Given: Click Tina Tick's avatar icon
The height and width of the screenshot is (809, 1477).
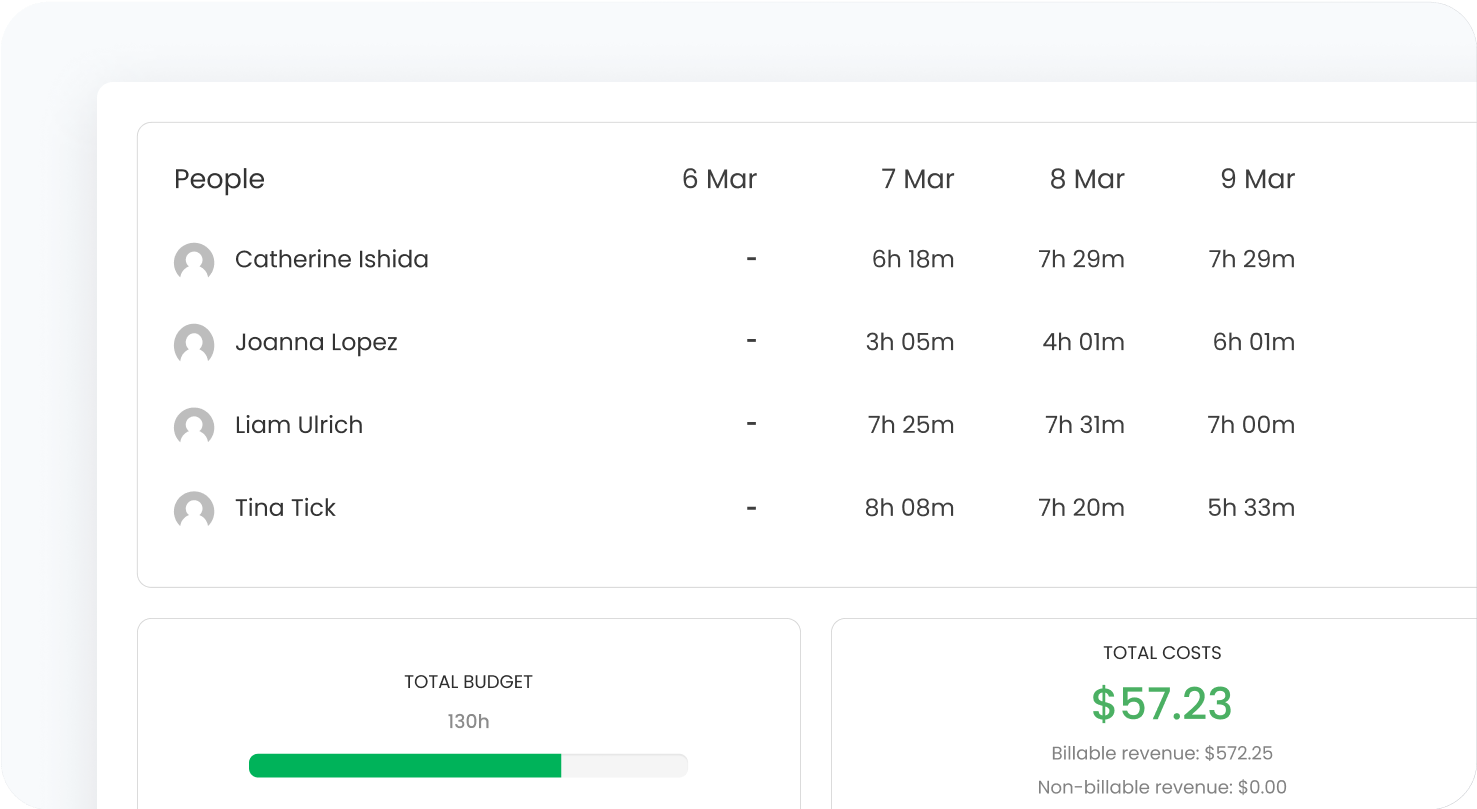Looking at the screenshot, I should coord(194,511).
